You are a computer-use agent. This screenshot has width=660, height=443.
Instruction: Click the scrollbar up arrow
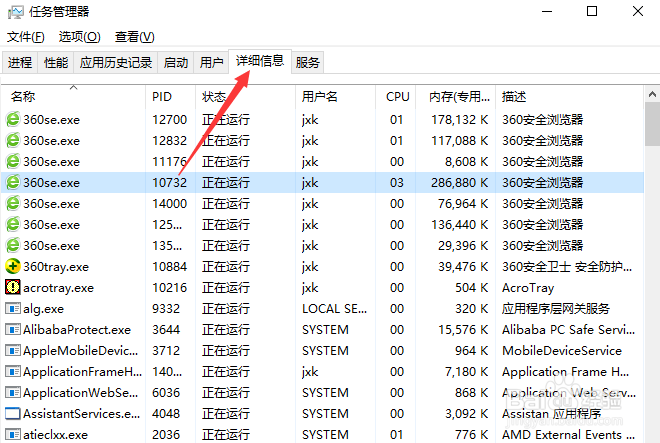pyautogui.click(x=652, y=94)
